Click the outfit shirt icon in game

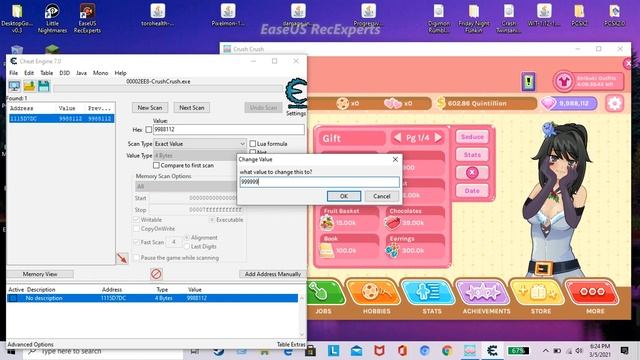pos(564,81)
